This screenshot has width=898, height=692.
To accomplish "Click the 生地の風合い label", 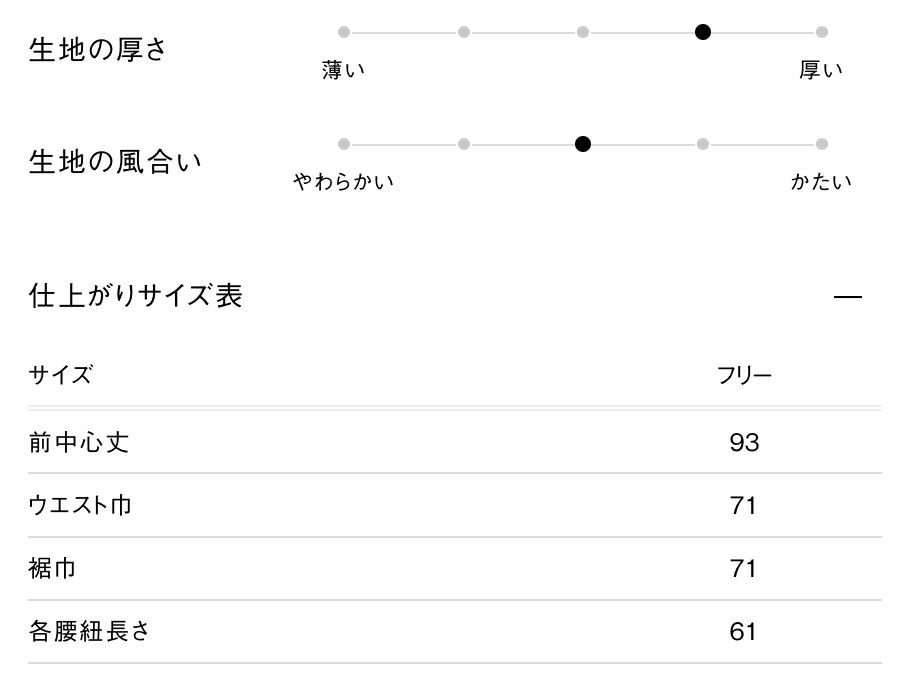I will 115,162.
